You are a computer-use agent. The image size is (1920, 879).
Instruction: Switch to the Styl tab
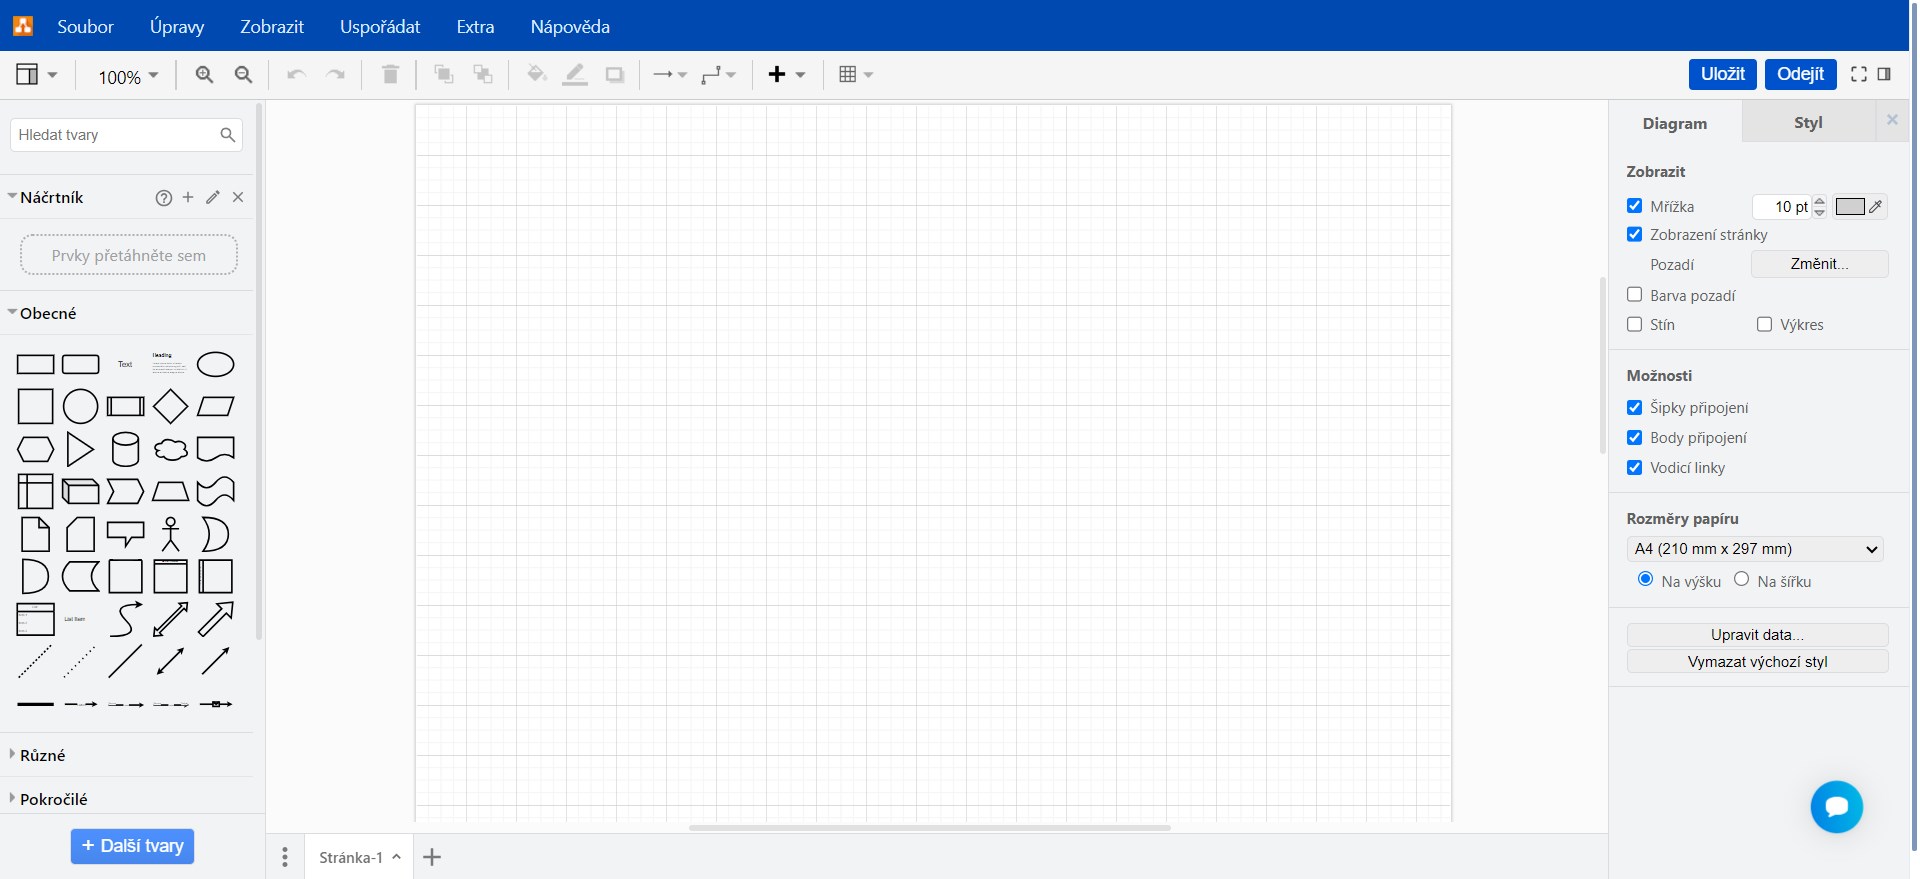point(1807,122)
